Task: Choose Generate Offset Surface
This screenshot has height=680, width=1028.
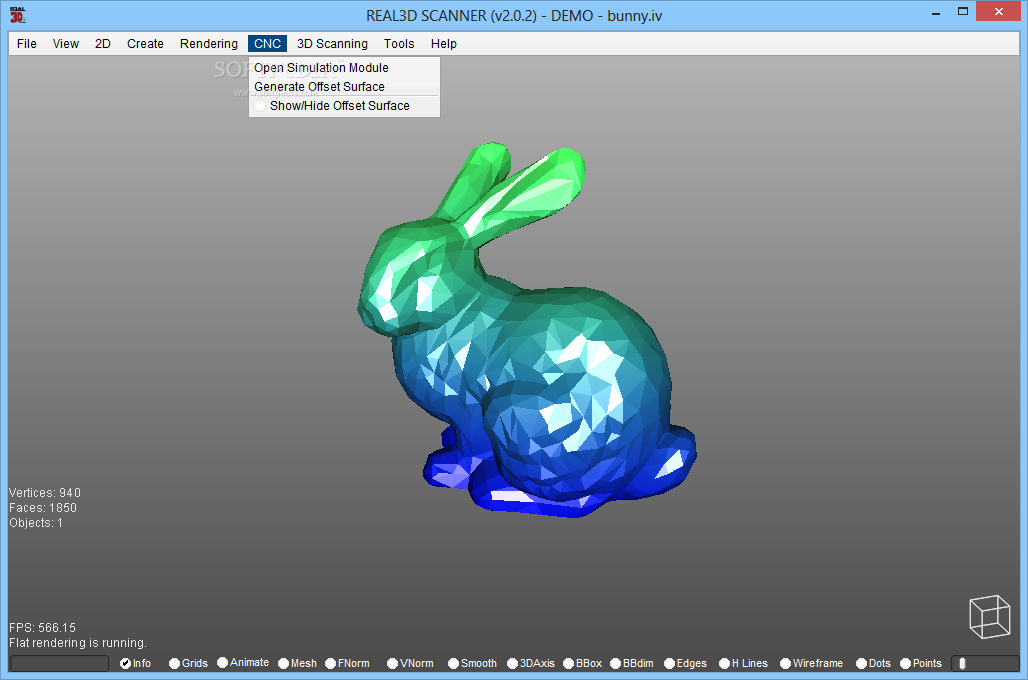Action: coord(344,87)
